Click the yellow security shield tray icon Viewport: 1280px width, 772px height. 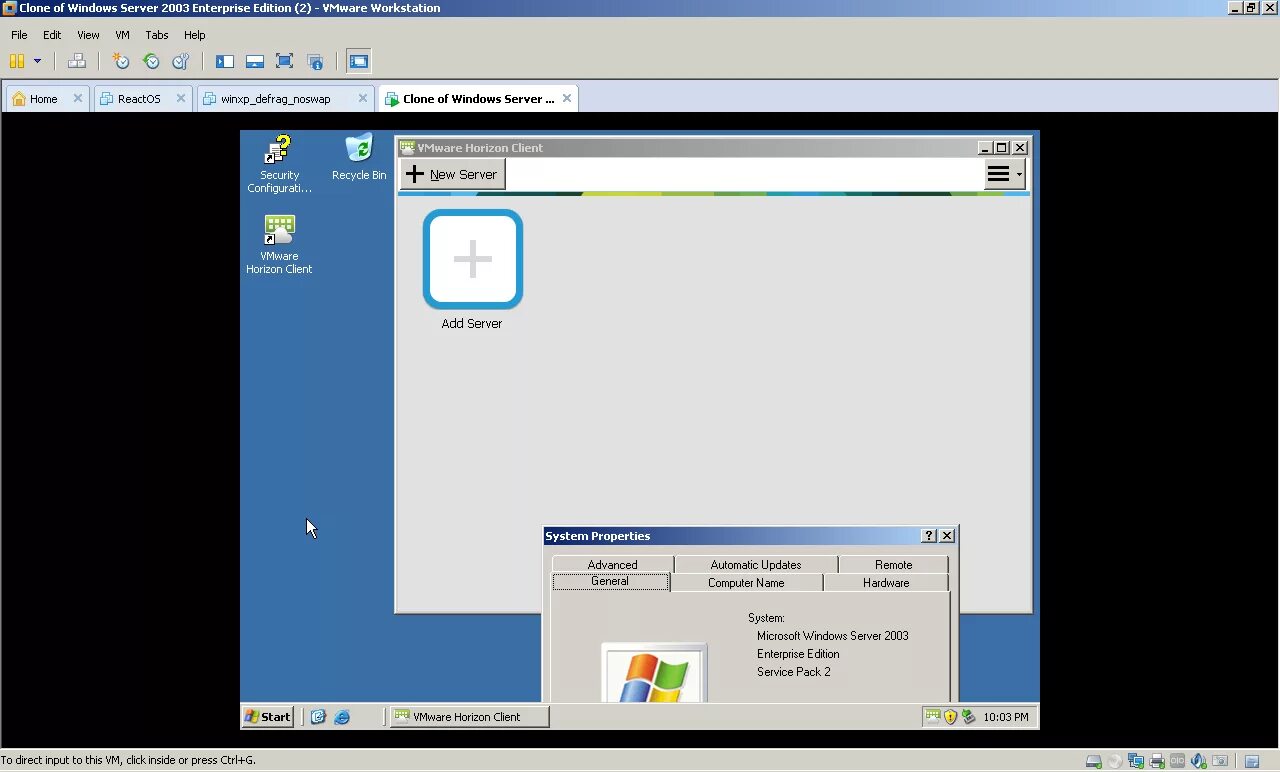[x=951, y=717]
